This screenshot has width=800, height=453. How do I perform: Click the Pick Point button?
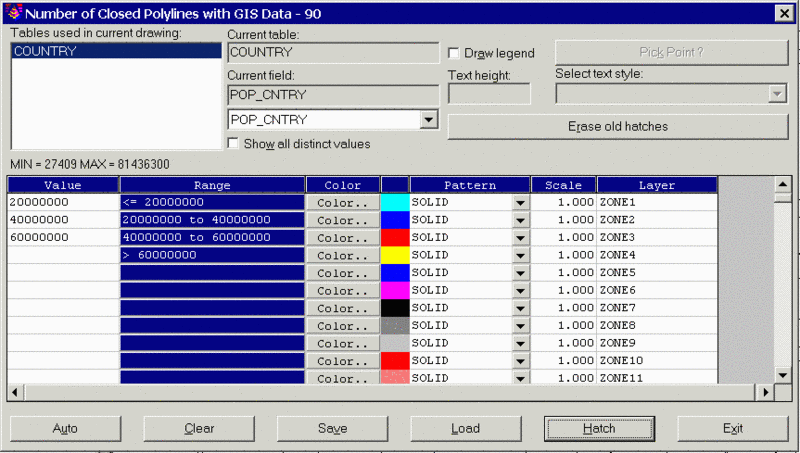click(x=671, y=53)
